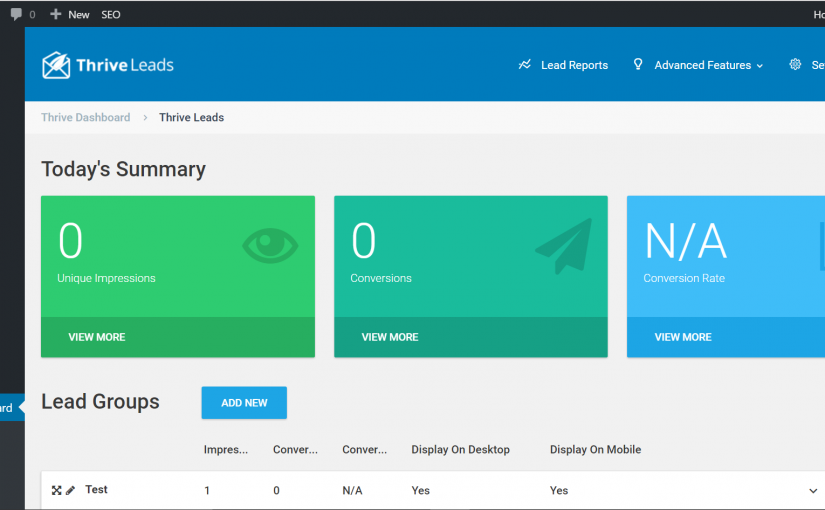This screenshot has height=510, width=825.
Task: Click the eye icon in Unique Impressions card
Action: point(270,245)
